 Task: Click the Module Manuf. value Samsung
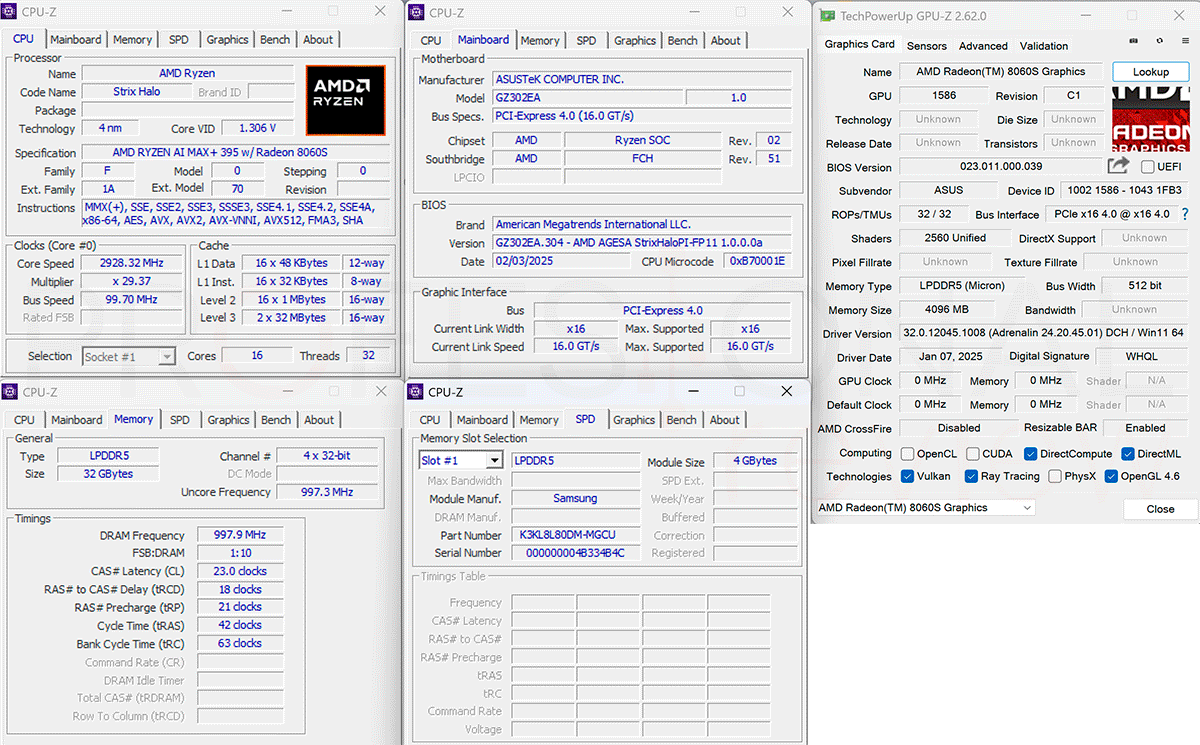point(575,498)
